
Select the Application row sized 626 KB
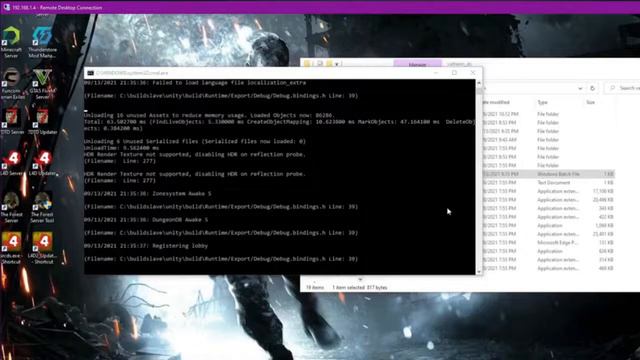tap(549, 251)
